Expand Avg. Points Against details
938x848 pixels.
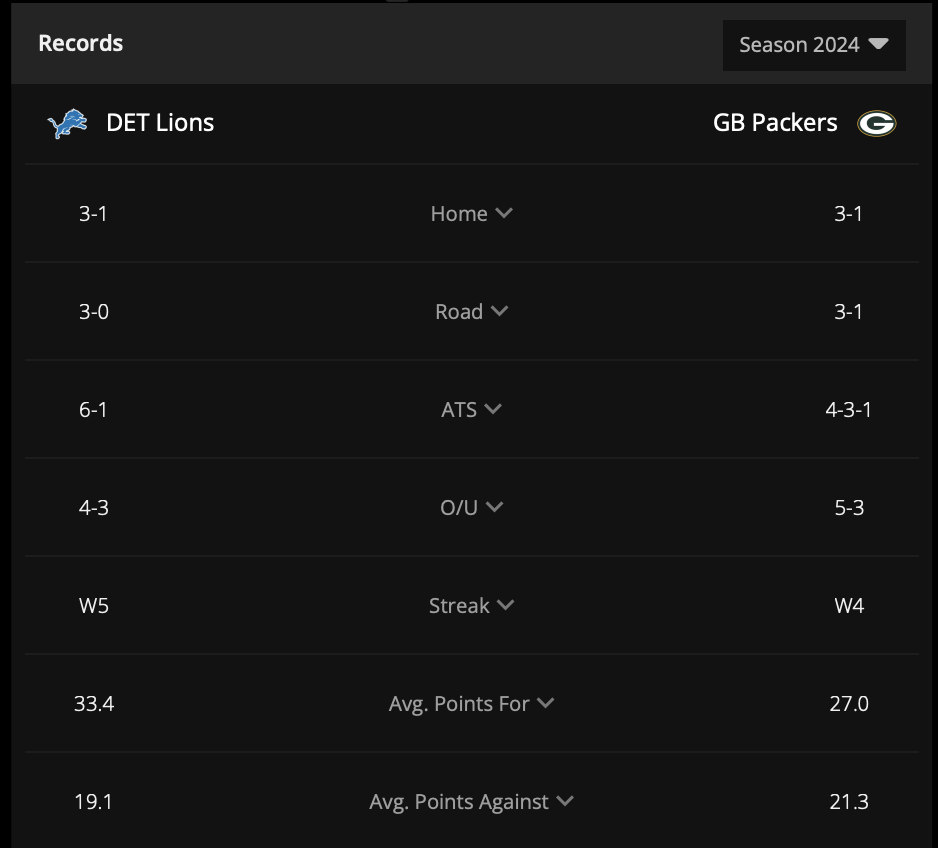(x=471, y=802)
